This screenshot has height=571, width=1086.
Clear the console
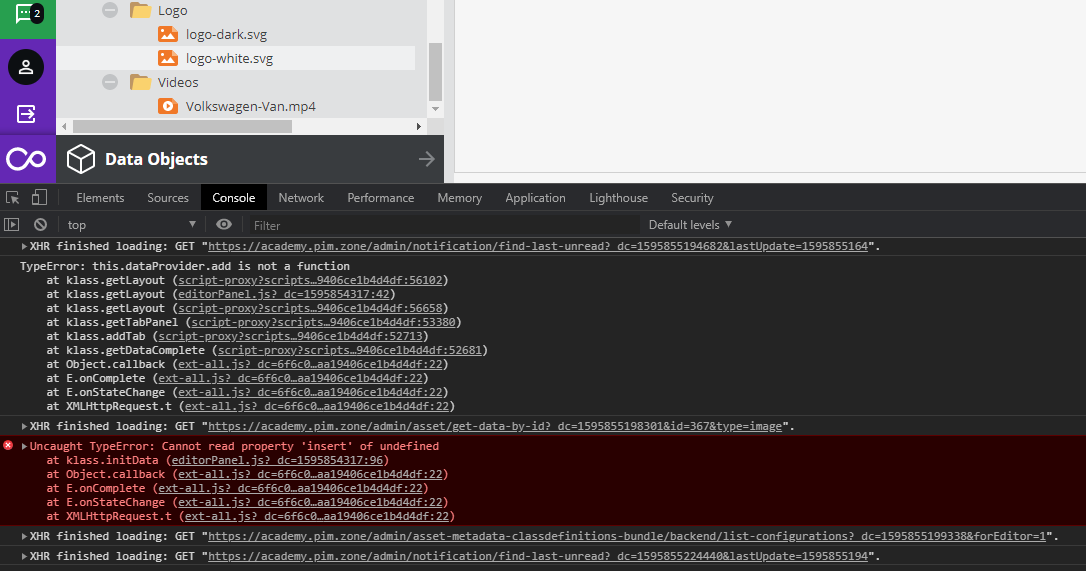click(40, 225)
